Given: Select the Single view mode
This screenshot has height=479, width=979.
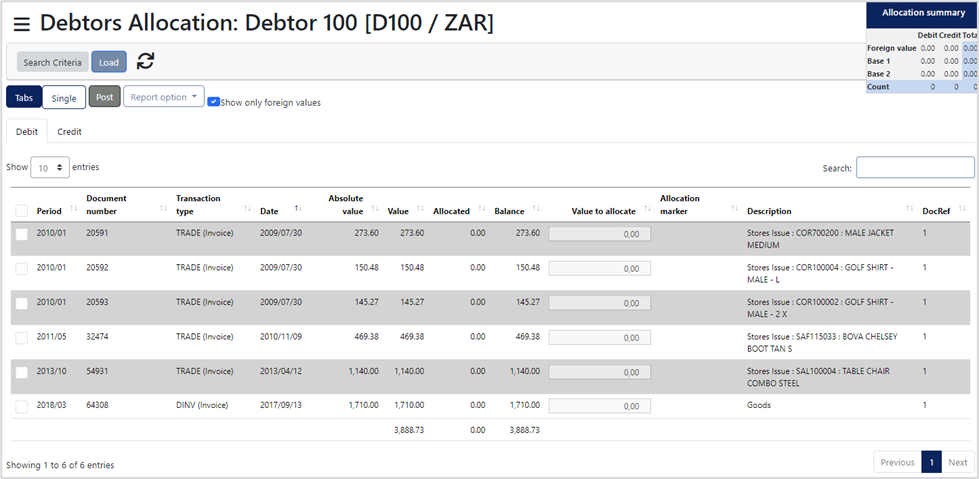Looking at the screenshot, I should click(64, 97).
